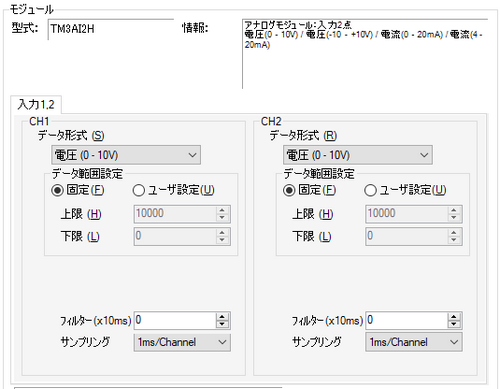This screenshot has width=500, height=389.
Task: Decrease CH1 filter value with down arrow
Action: click(x=222, y=324)
